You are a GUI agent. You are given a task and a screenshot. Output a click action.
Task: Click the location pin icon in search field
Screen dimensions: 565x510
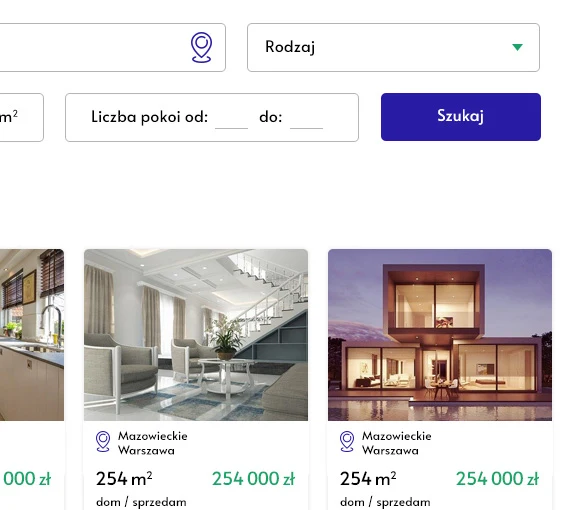201,47
